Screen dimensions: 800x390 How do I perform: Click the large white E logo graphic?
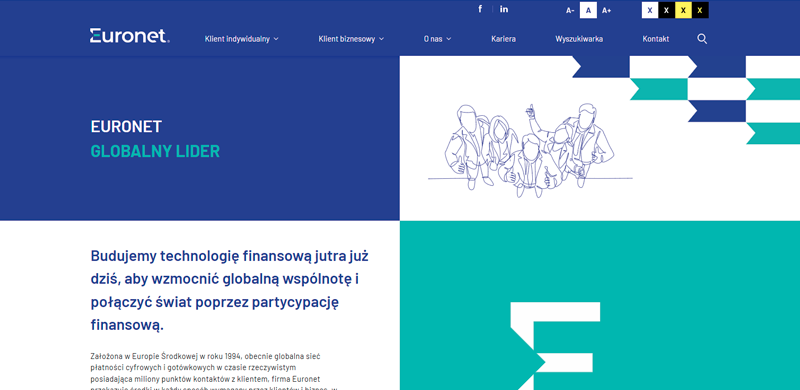click(x=555, y=346)
